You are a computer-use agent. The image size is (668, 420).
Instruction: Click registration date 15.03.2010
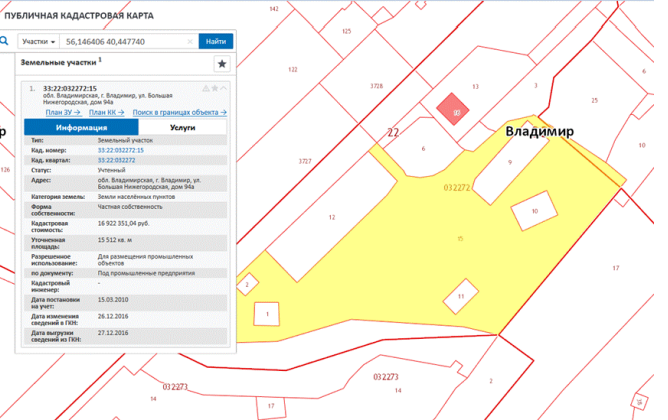coord(113,299)
